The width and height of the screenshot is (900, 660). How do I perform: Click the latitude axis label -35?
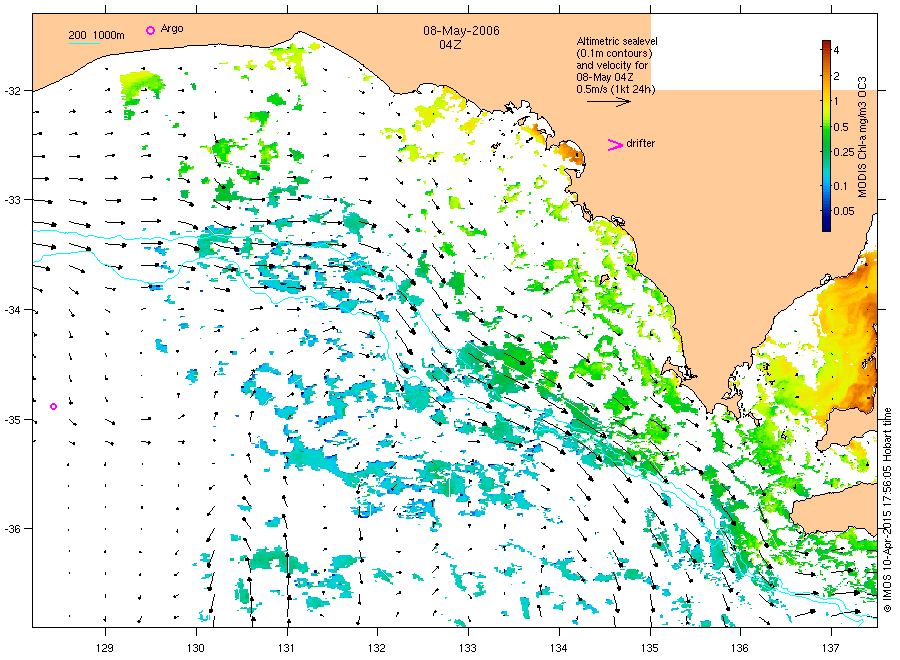point(12,420)
